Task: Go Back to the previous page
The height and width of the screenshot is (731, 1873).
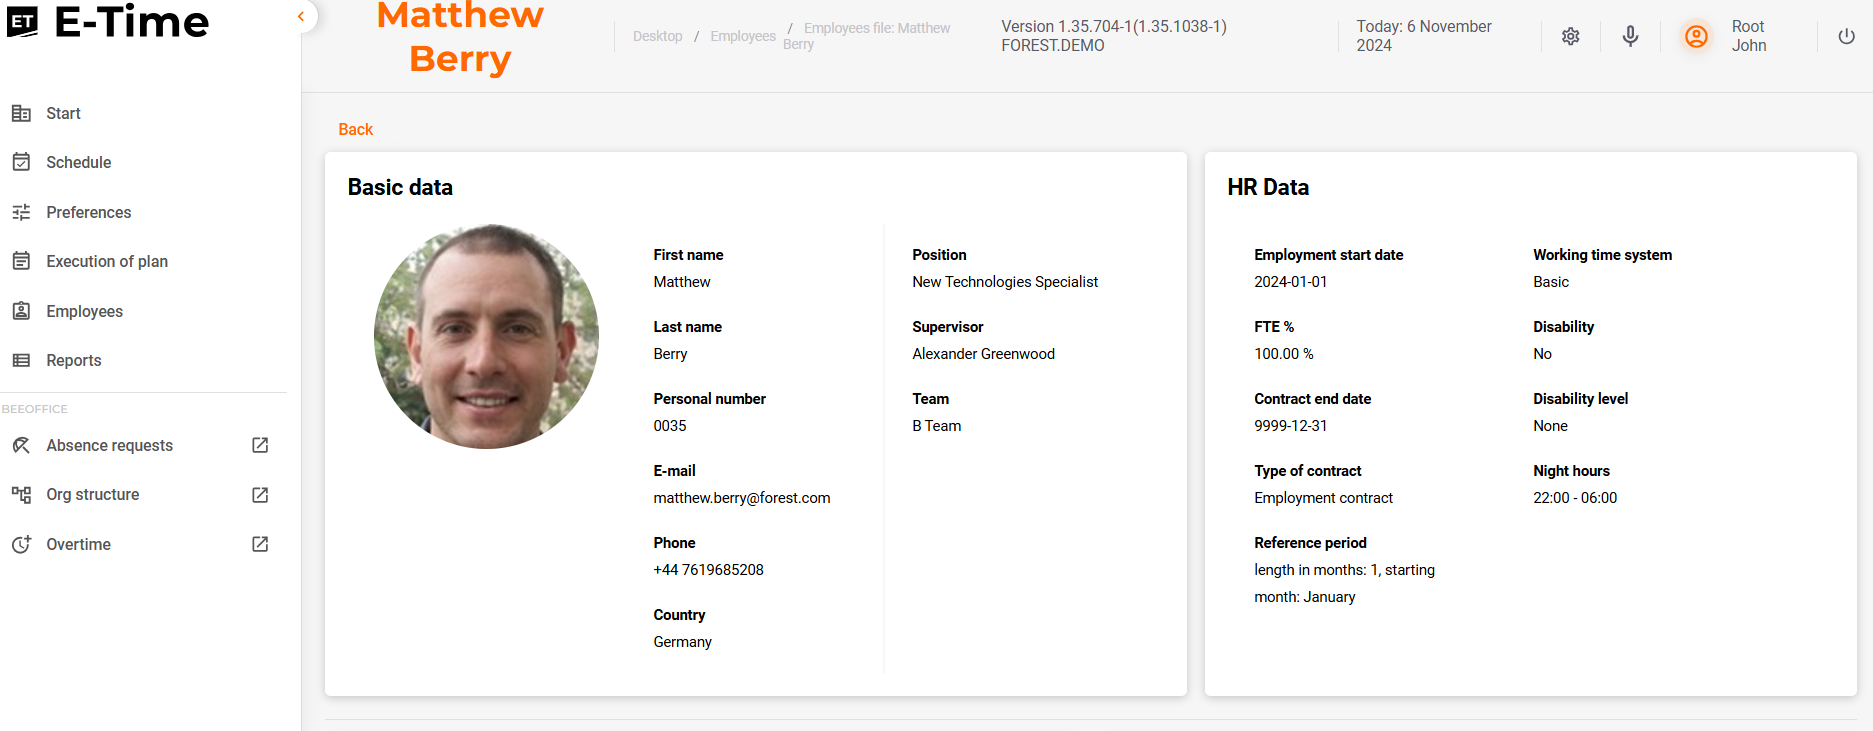Action: [355, 129]
